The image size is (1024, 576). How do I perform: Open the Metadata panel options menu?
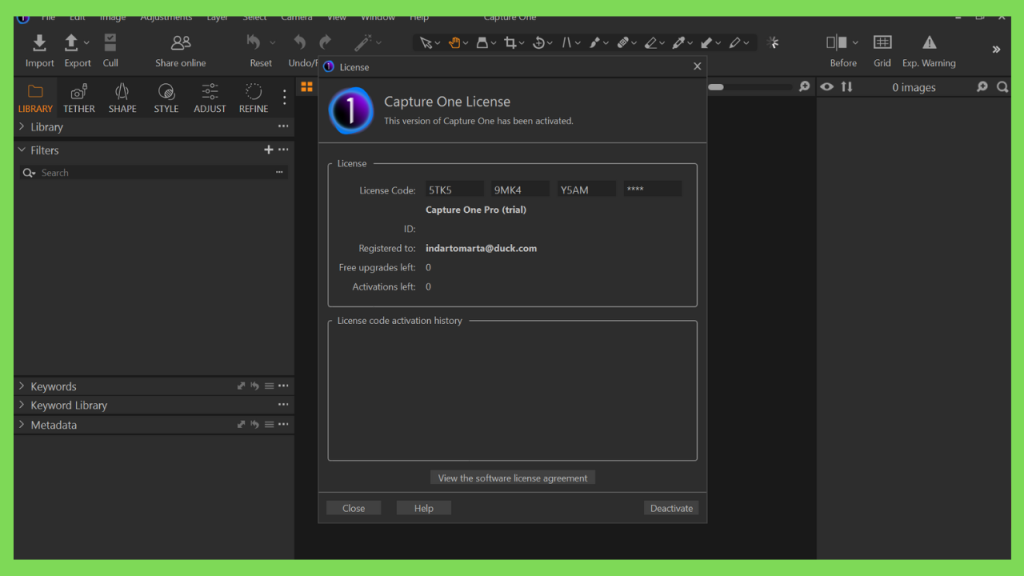pos(283,424)
